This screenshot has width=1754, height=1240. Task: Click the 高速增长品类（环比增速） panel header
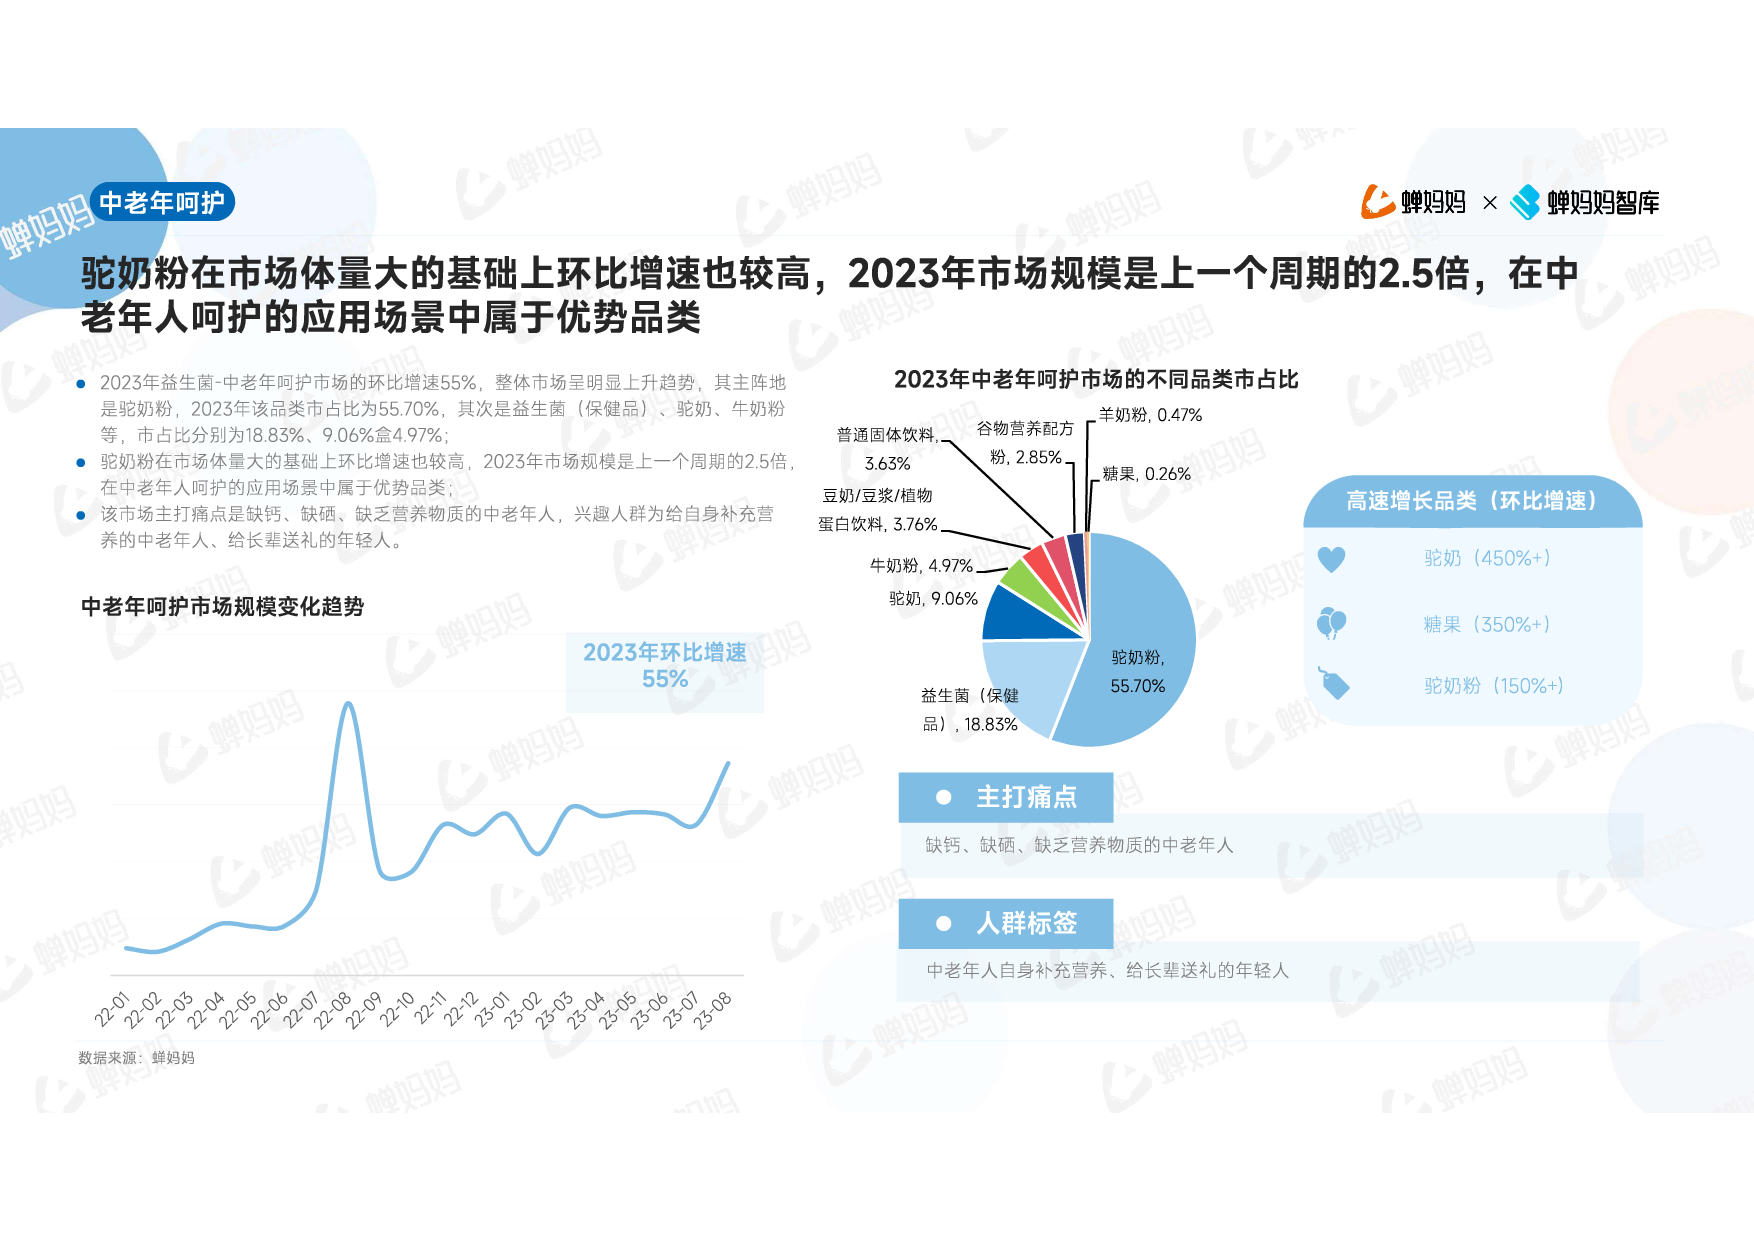click(1471, 501)
